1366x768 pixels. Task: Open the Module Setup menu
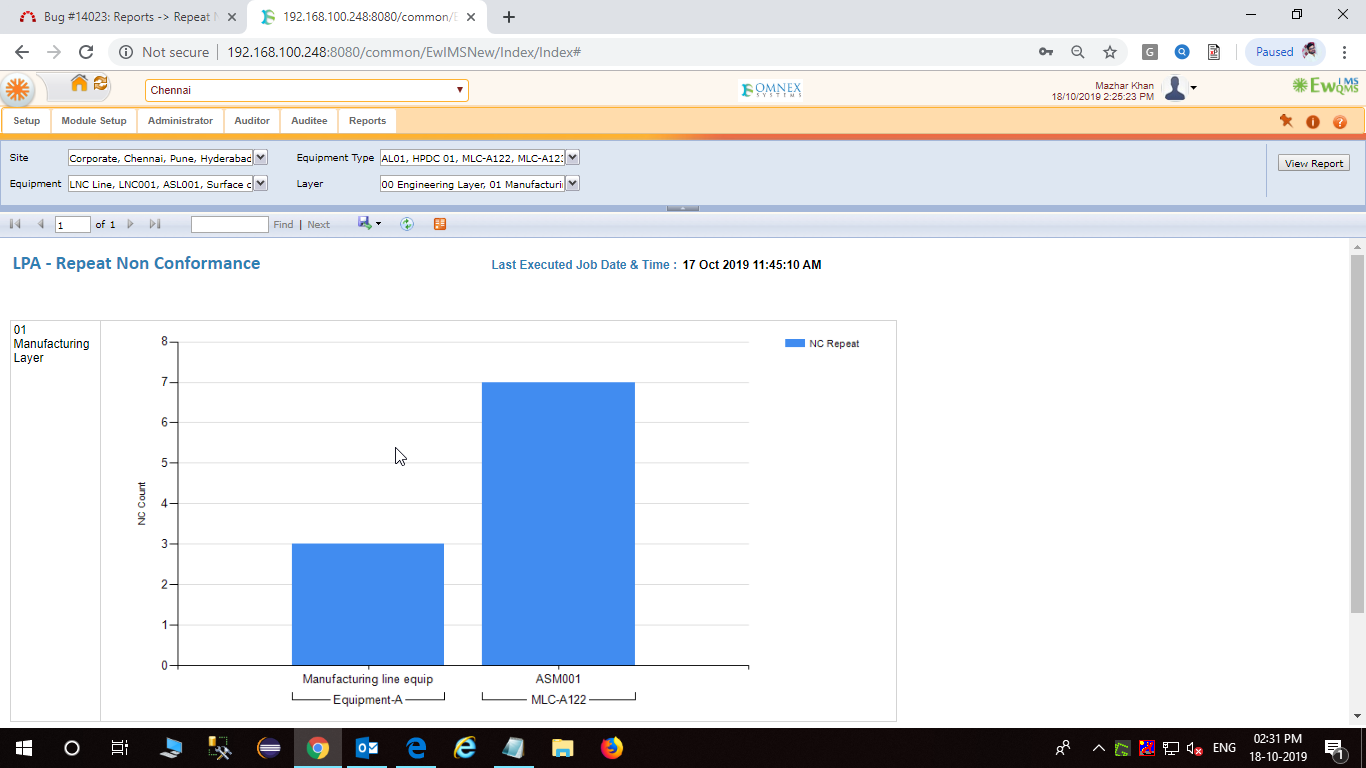[x=94, y=121]
